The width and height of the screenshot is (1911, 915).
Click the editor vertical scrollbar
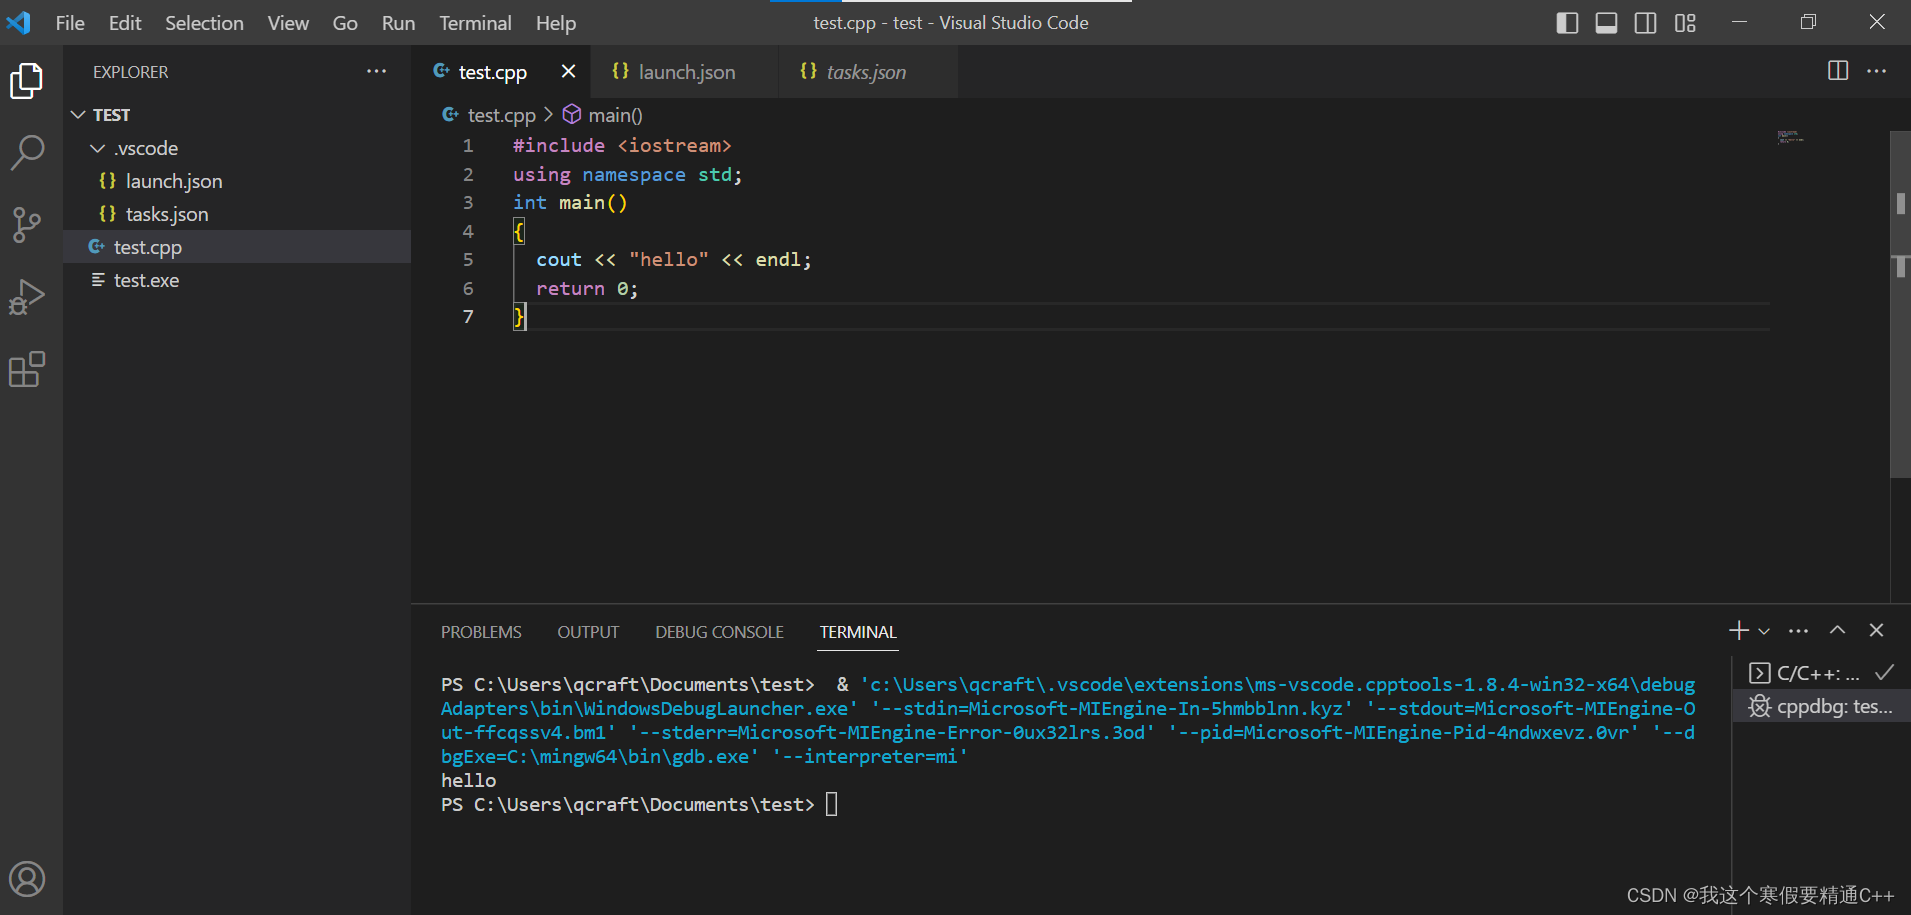[x=1900, y=304]
